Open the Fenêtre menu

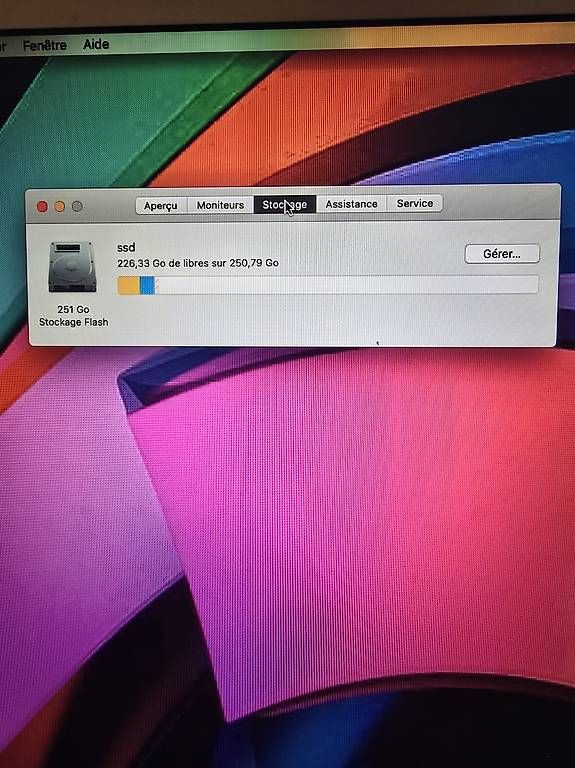click(x=45, y=46)
